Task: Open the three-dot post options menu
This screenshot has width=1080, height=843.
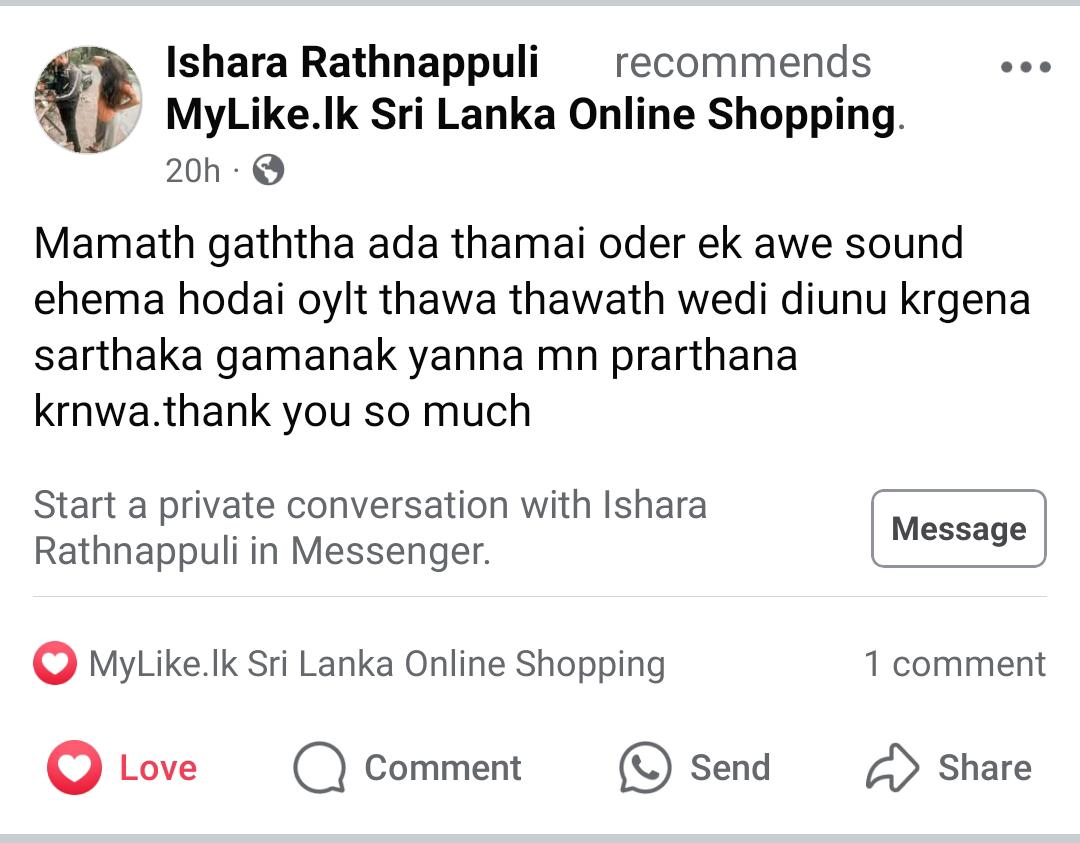Action: [x=1025, y=68]
